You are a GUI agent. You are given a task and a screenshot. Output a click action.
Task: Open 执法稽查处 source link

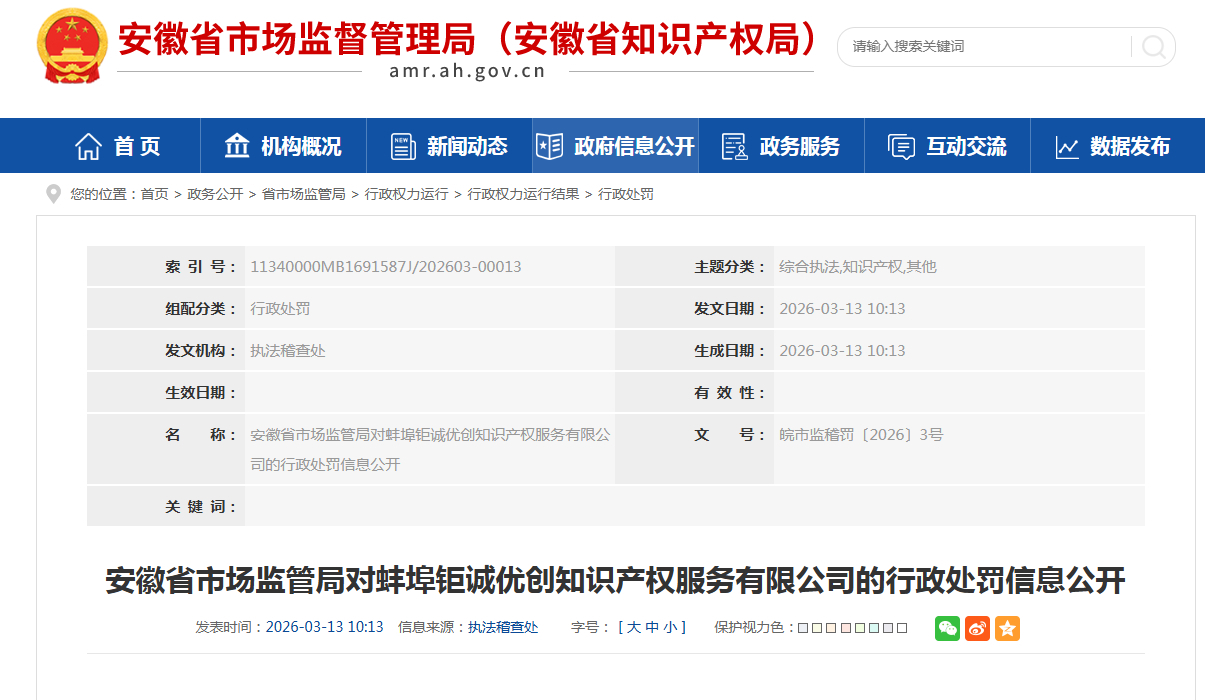pos(503,627)
